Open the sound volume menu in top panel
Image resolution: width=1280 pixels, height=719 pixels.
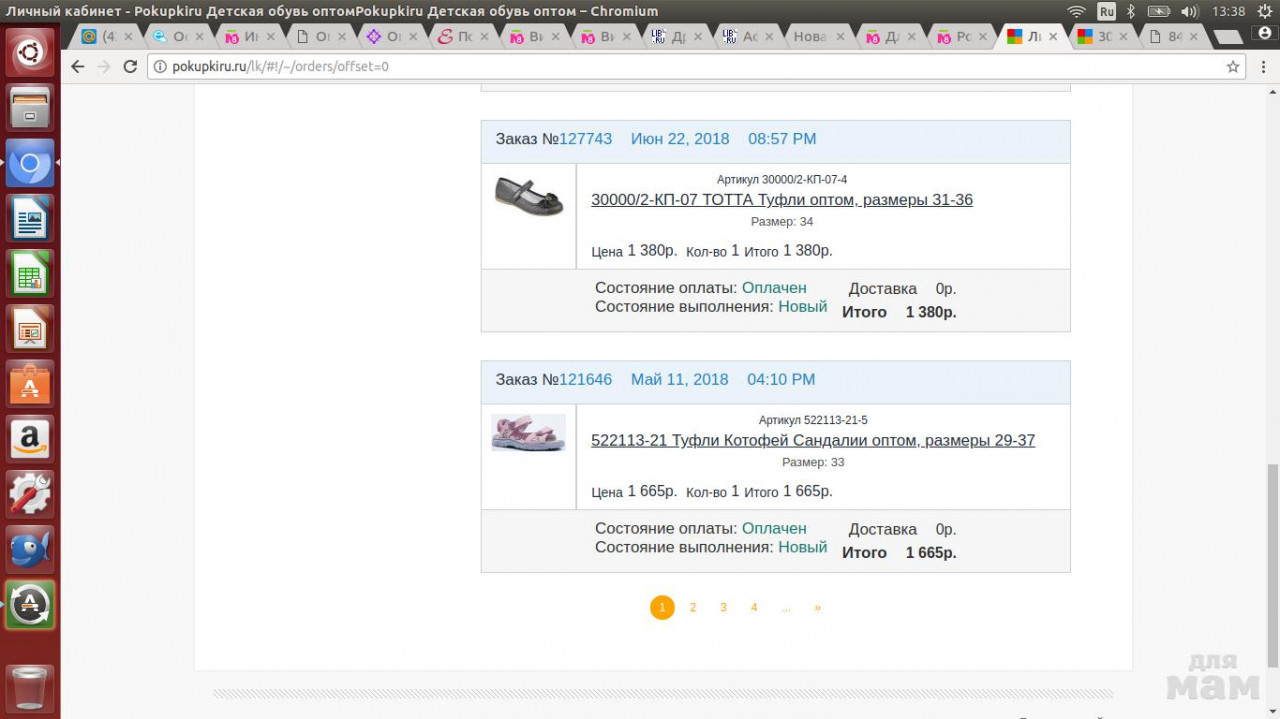tap(1189, 11)
